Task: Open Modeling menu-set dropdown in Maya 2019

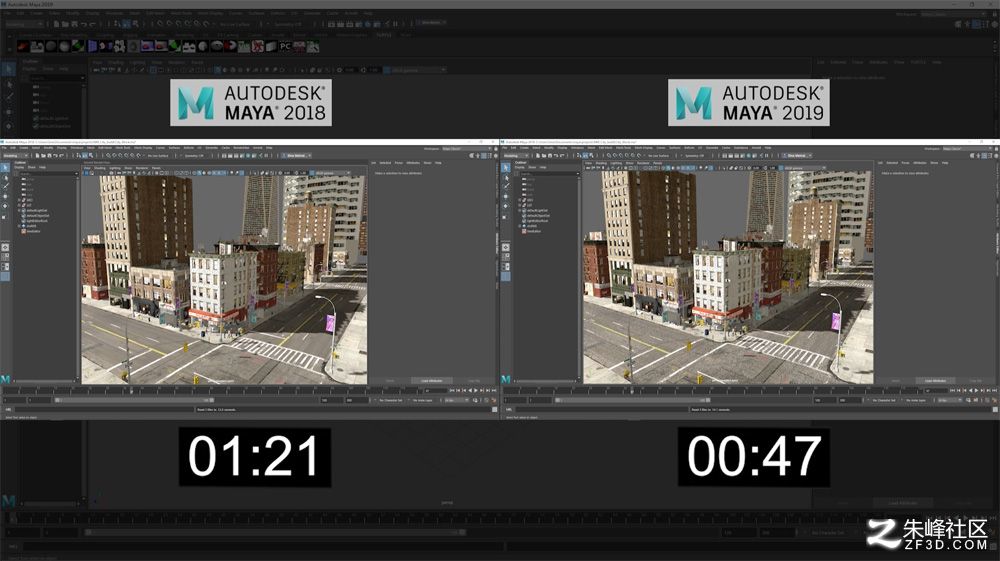Action: point(515,156)
